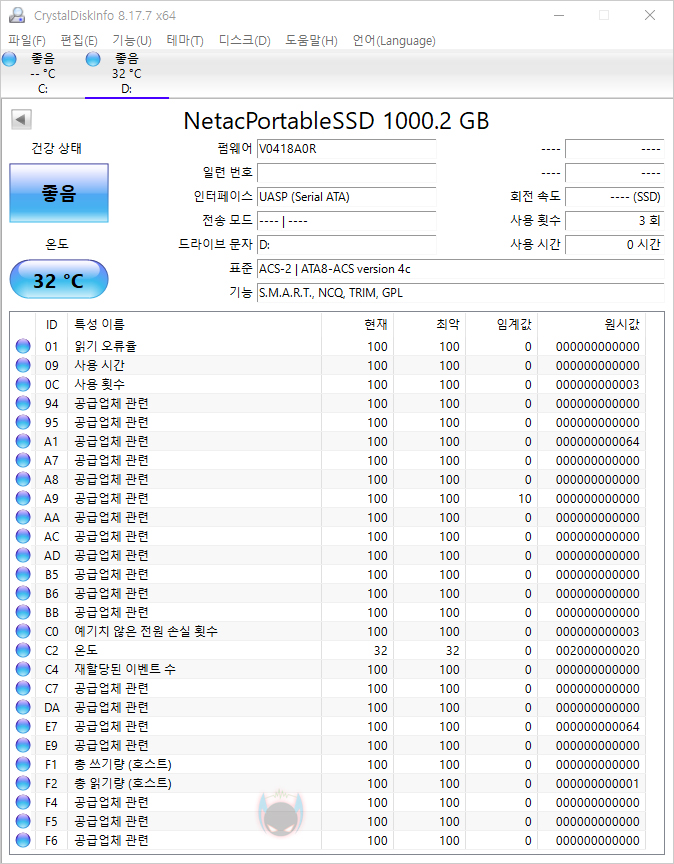The width and height of the screenshot is (674, 864).
Task: Click the 최악 column header
Action: pyautogui.click(x=429, y=325)
